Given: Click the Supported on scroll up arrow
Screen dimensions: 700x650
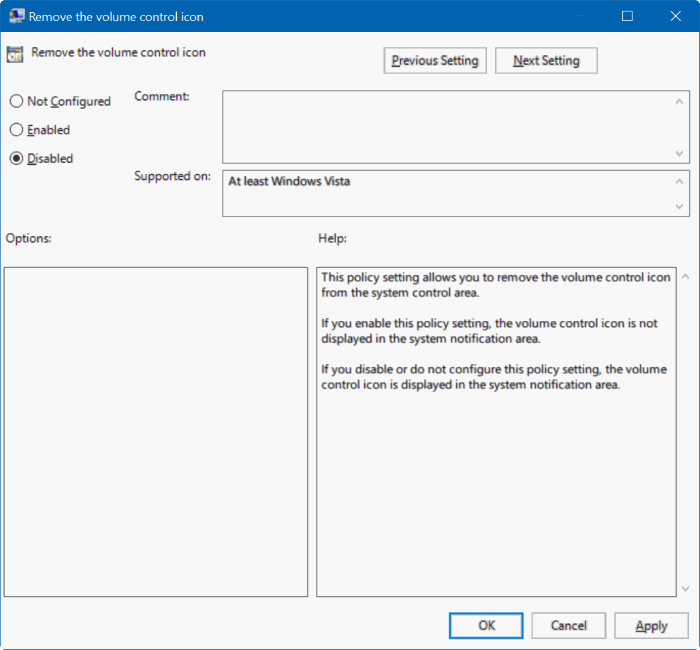Looking at the screenshot, I should tap(680, 182).
